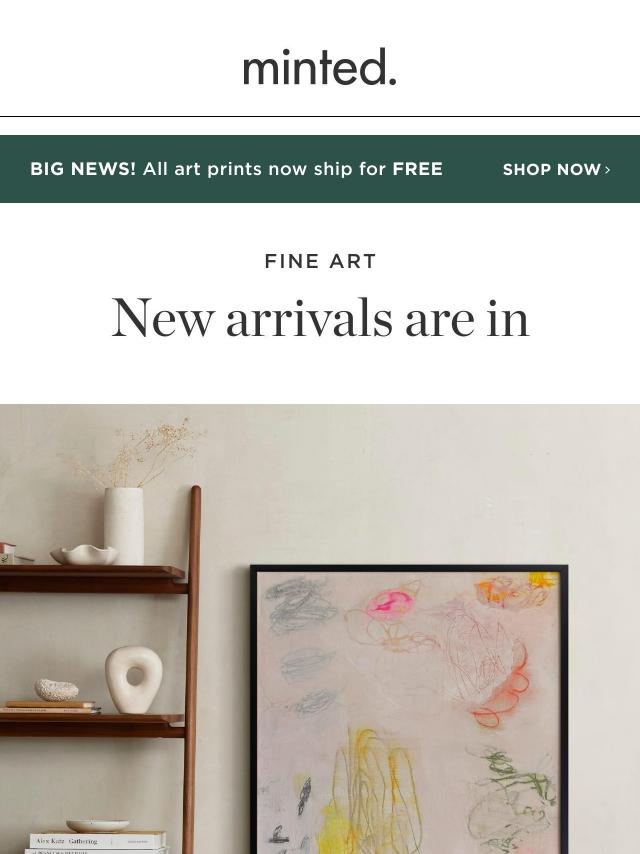Screen dimensions: 640x854
Task: Click the minted. logo
Action: (x=320, y=67)
